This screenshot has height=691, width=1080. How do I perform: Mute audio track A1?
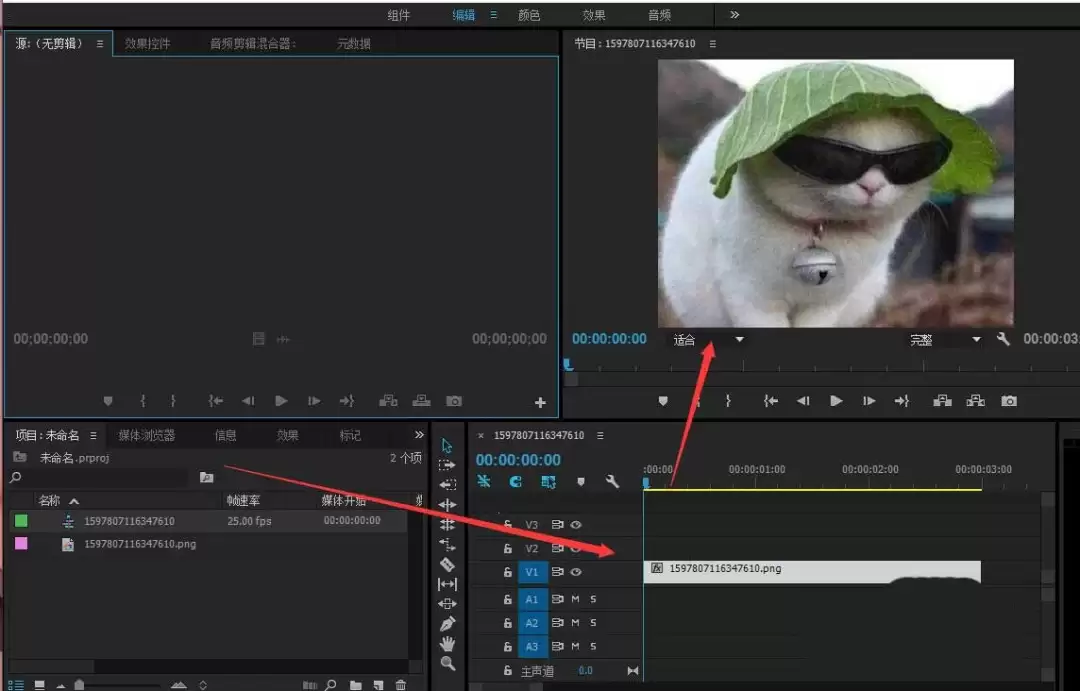[575, 599]
